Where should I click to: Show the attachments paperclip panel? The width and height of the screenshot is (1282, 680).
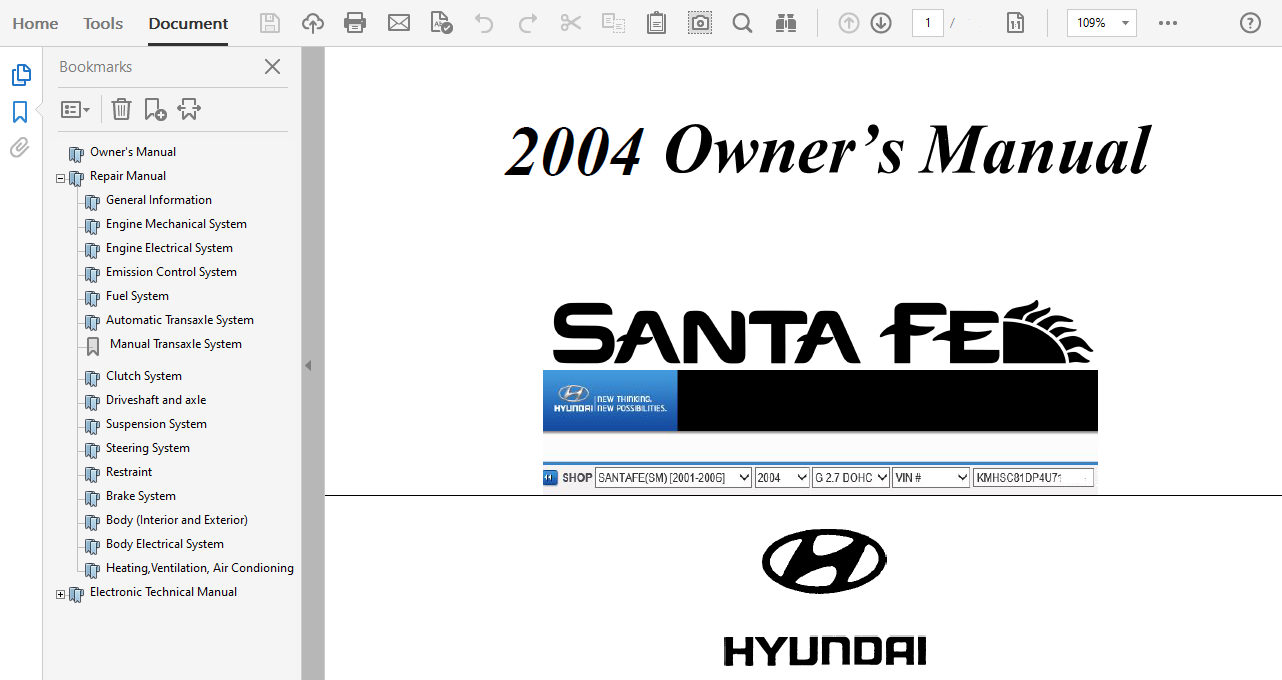coord(20,148)
